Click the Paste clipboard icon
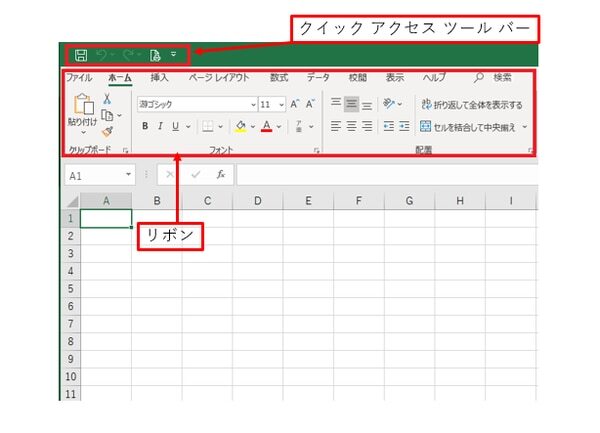The width and height of the screenshot is (600, 433). point(83,103)
